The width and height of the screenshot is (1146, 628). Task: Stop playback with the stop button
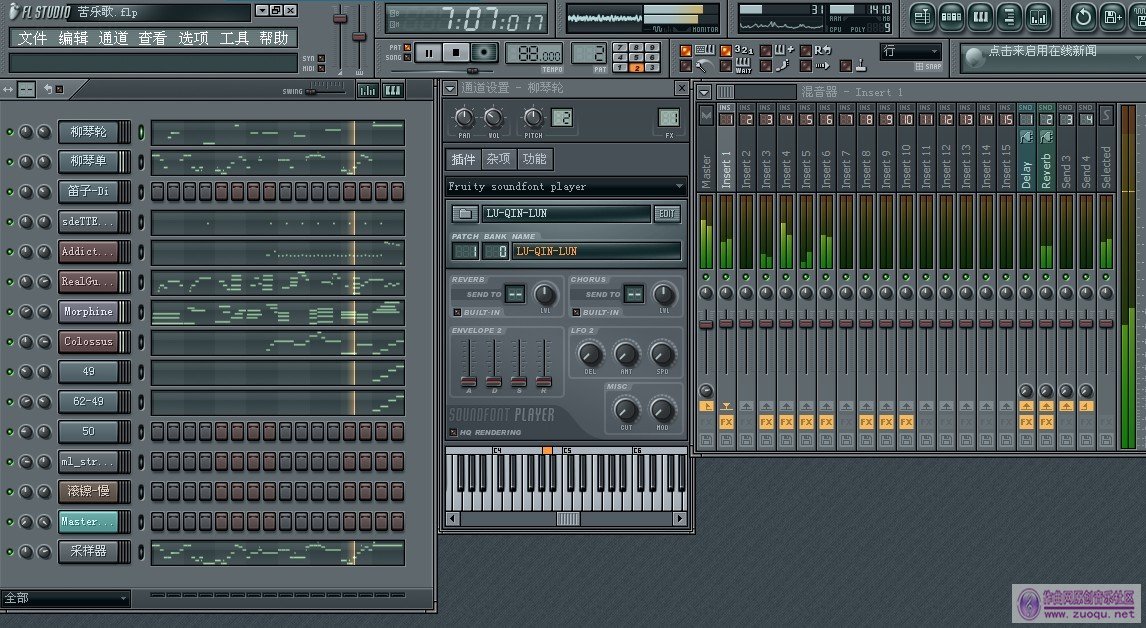pos(456,53)
